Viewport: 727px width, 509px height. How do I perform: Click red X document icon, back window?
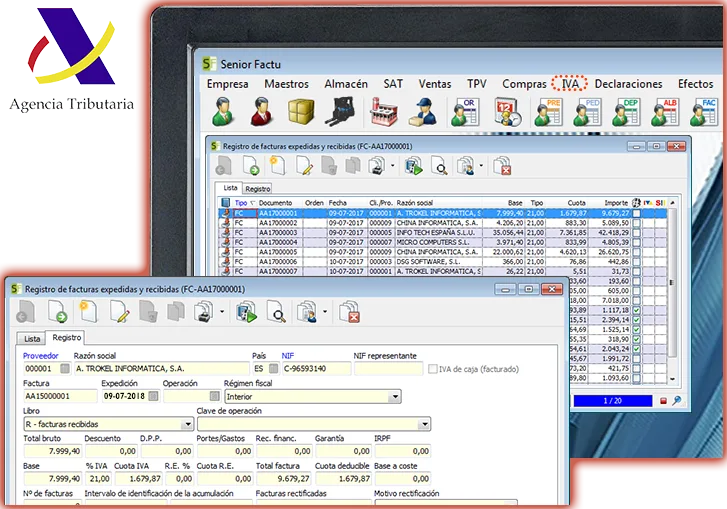pyautogui.click(x=502, y=165)
